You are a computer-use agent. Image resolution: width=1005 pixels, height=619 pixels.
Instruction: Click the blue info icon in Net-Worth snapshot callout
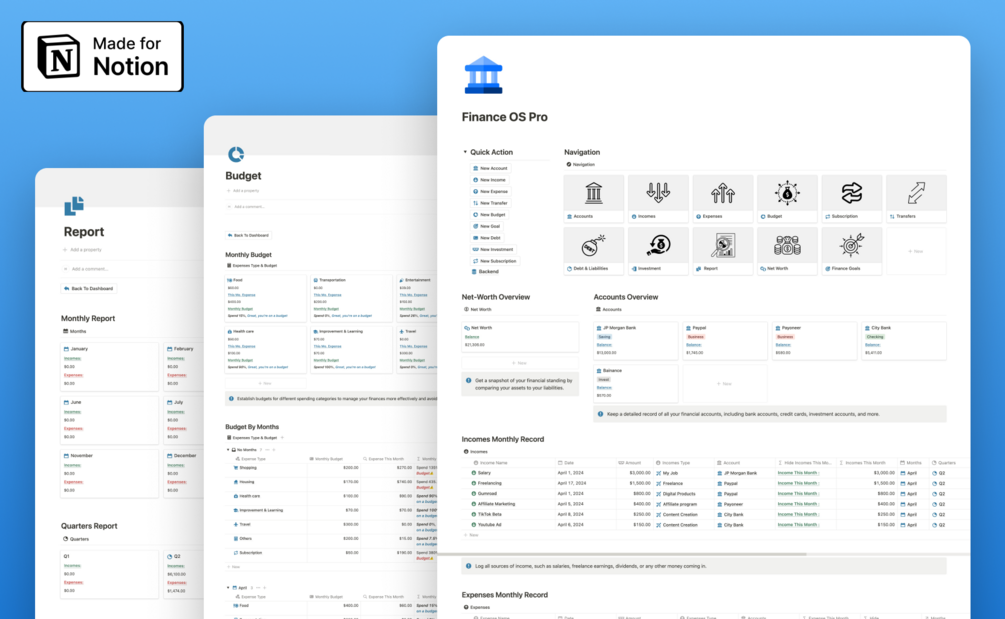point(469,381)
